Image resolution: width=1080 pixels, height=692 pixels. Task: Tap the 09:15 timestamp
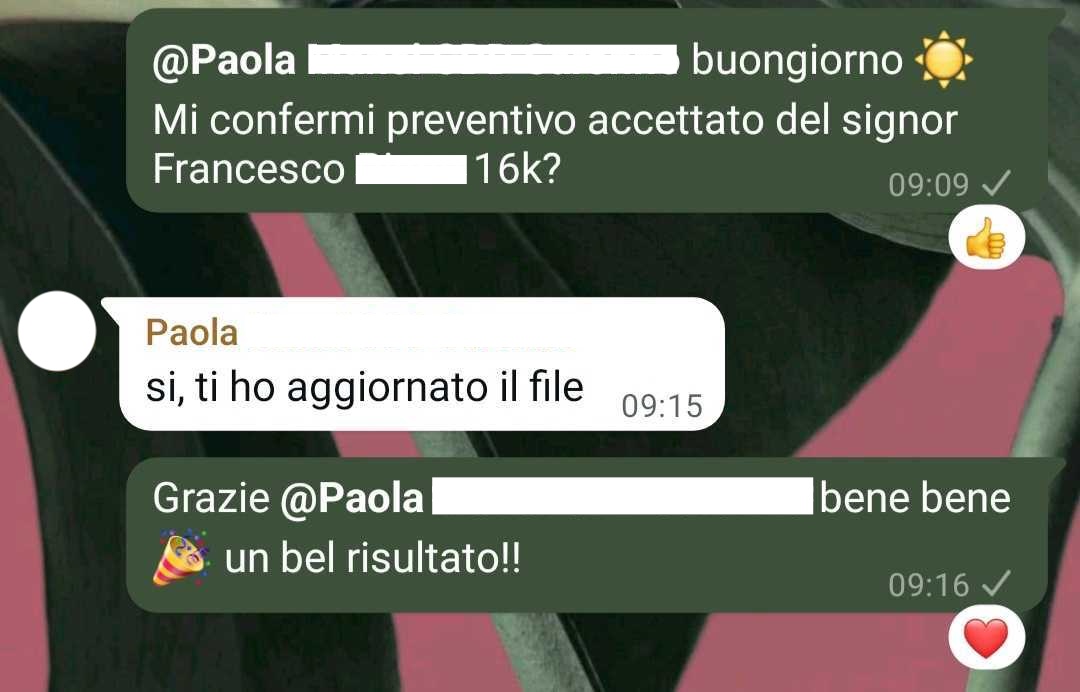coord(662,406)
